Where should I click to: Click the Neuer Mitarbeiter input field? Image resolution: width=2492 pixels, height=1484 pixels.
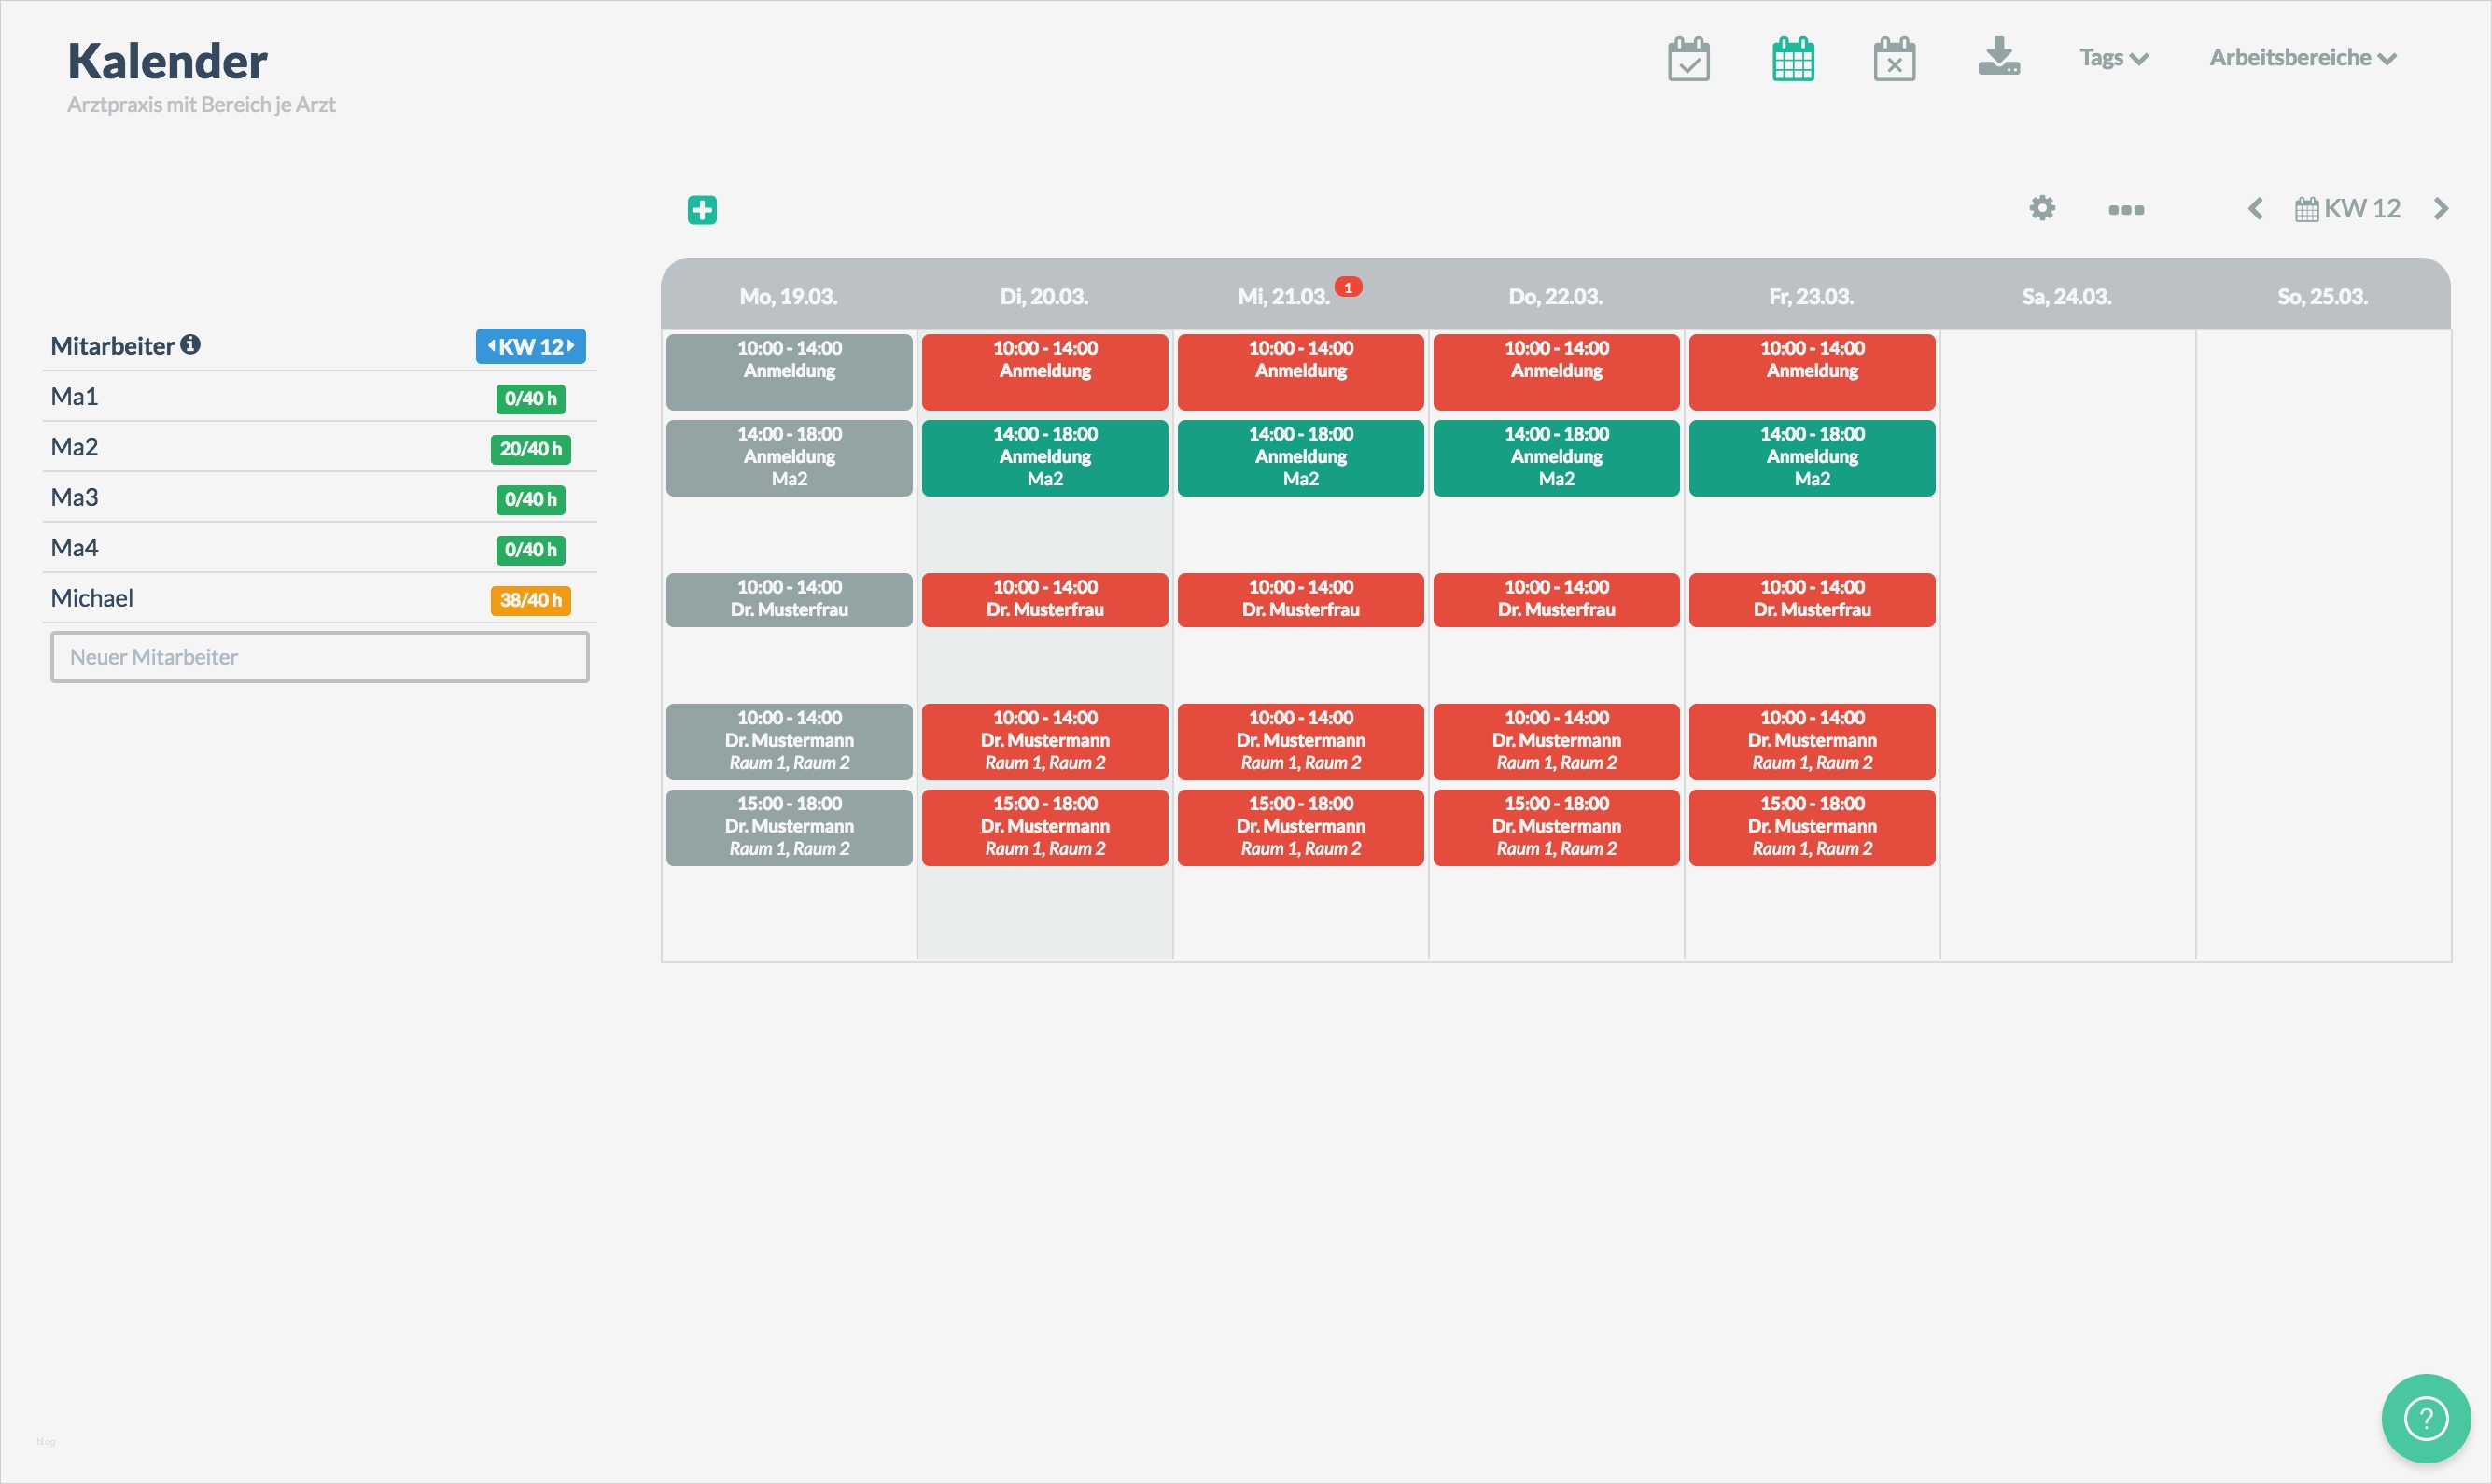pos(320,657)
